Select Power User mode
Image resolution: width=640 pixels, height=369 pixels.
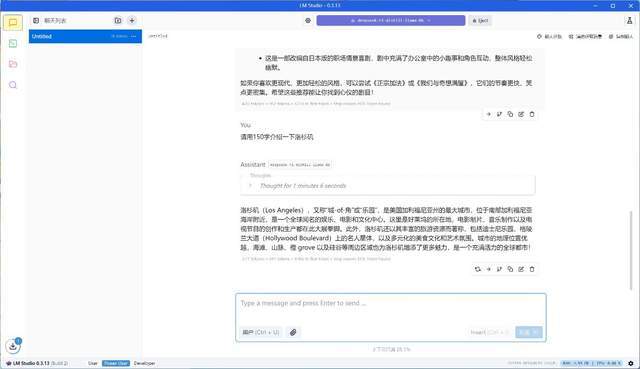pos(116,363)
